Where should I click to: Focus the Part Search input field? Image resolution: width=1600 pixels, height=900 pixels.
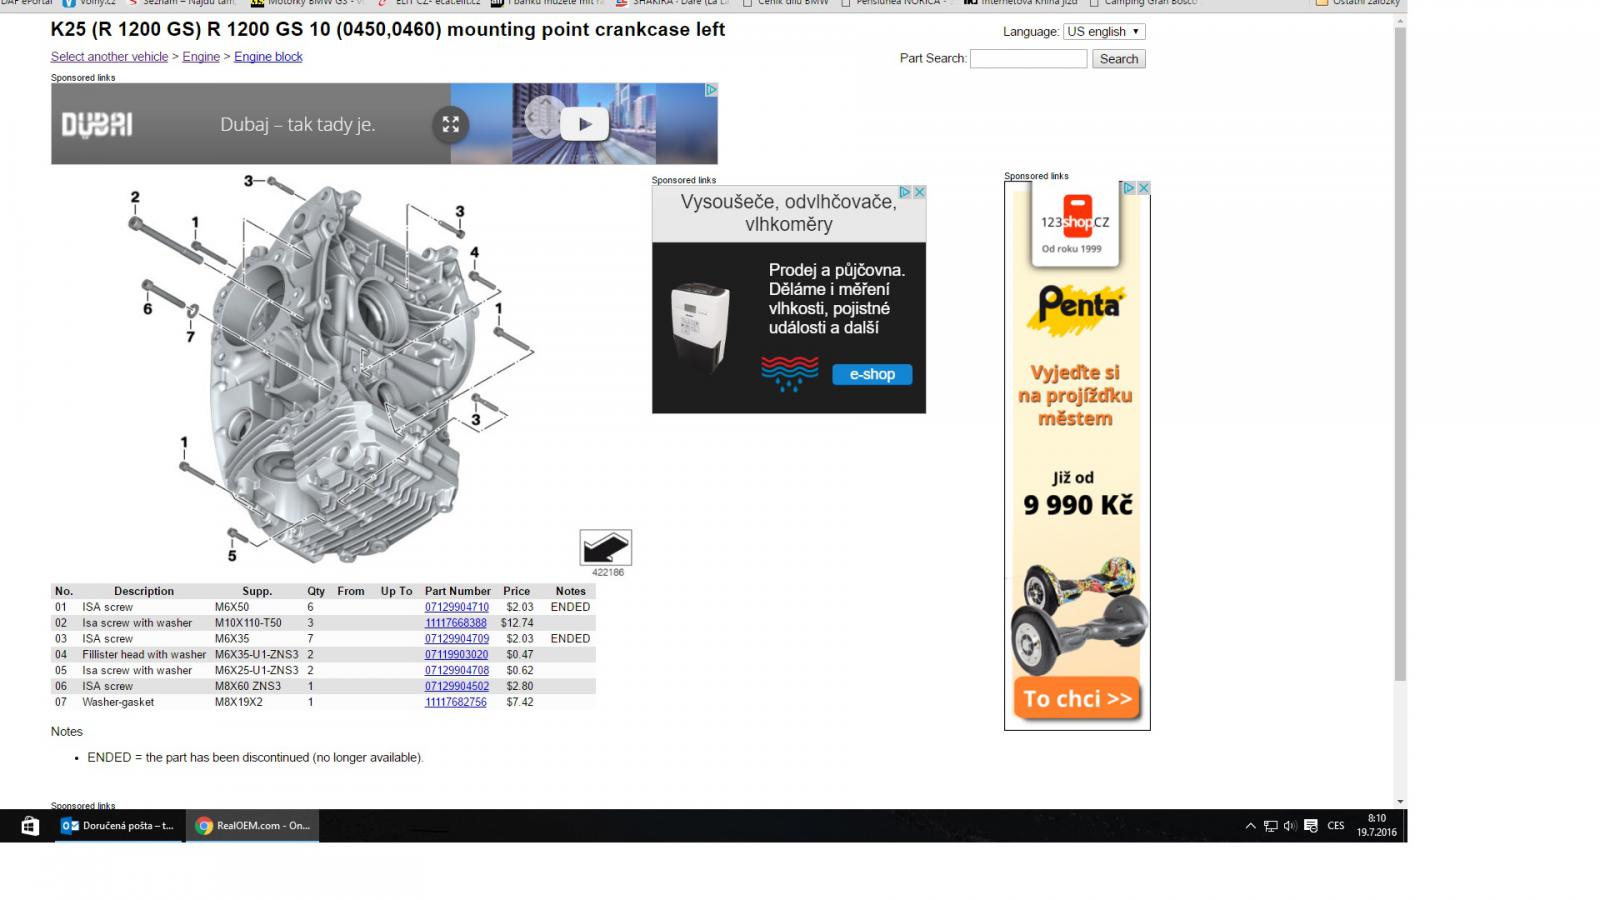pos(1028,59)
